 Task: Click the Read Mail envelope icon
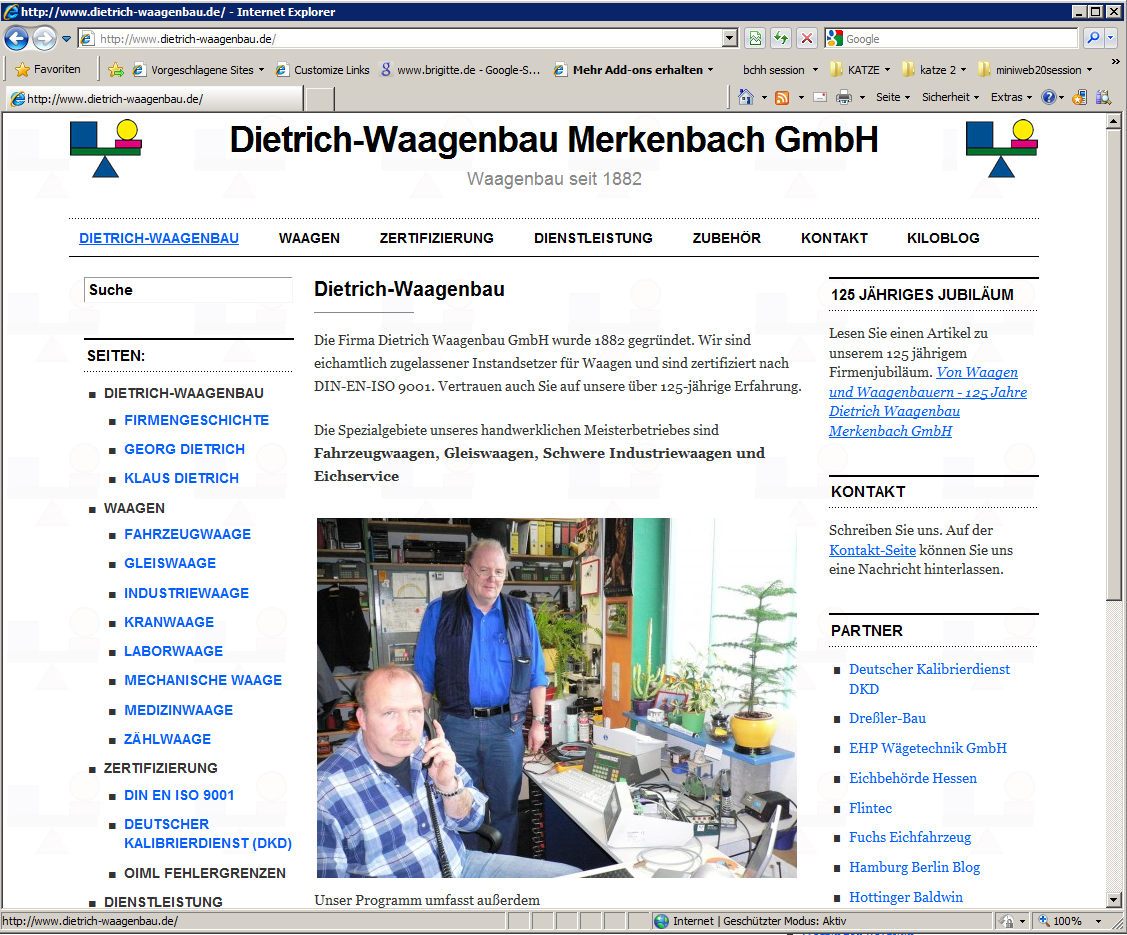819,97
